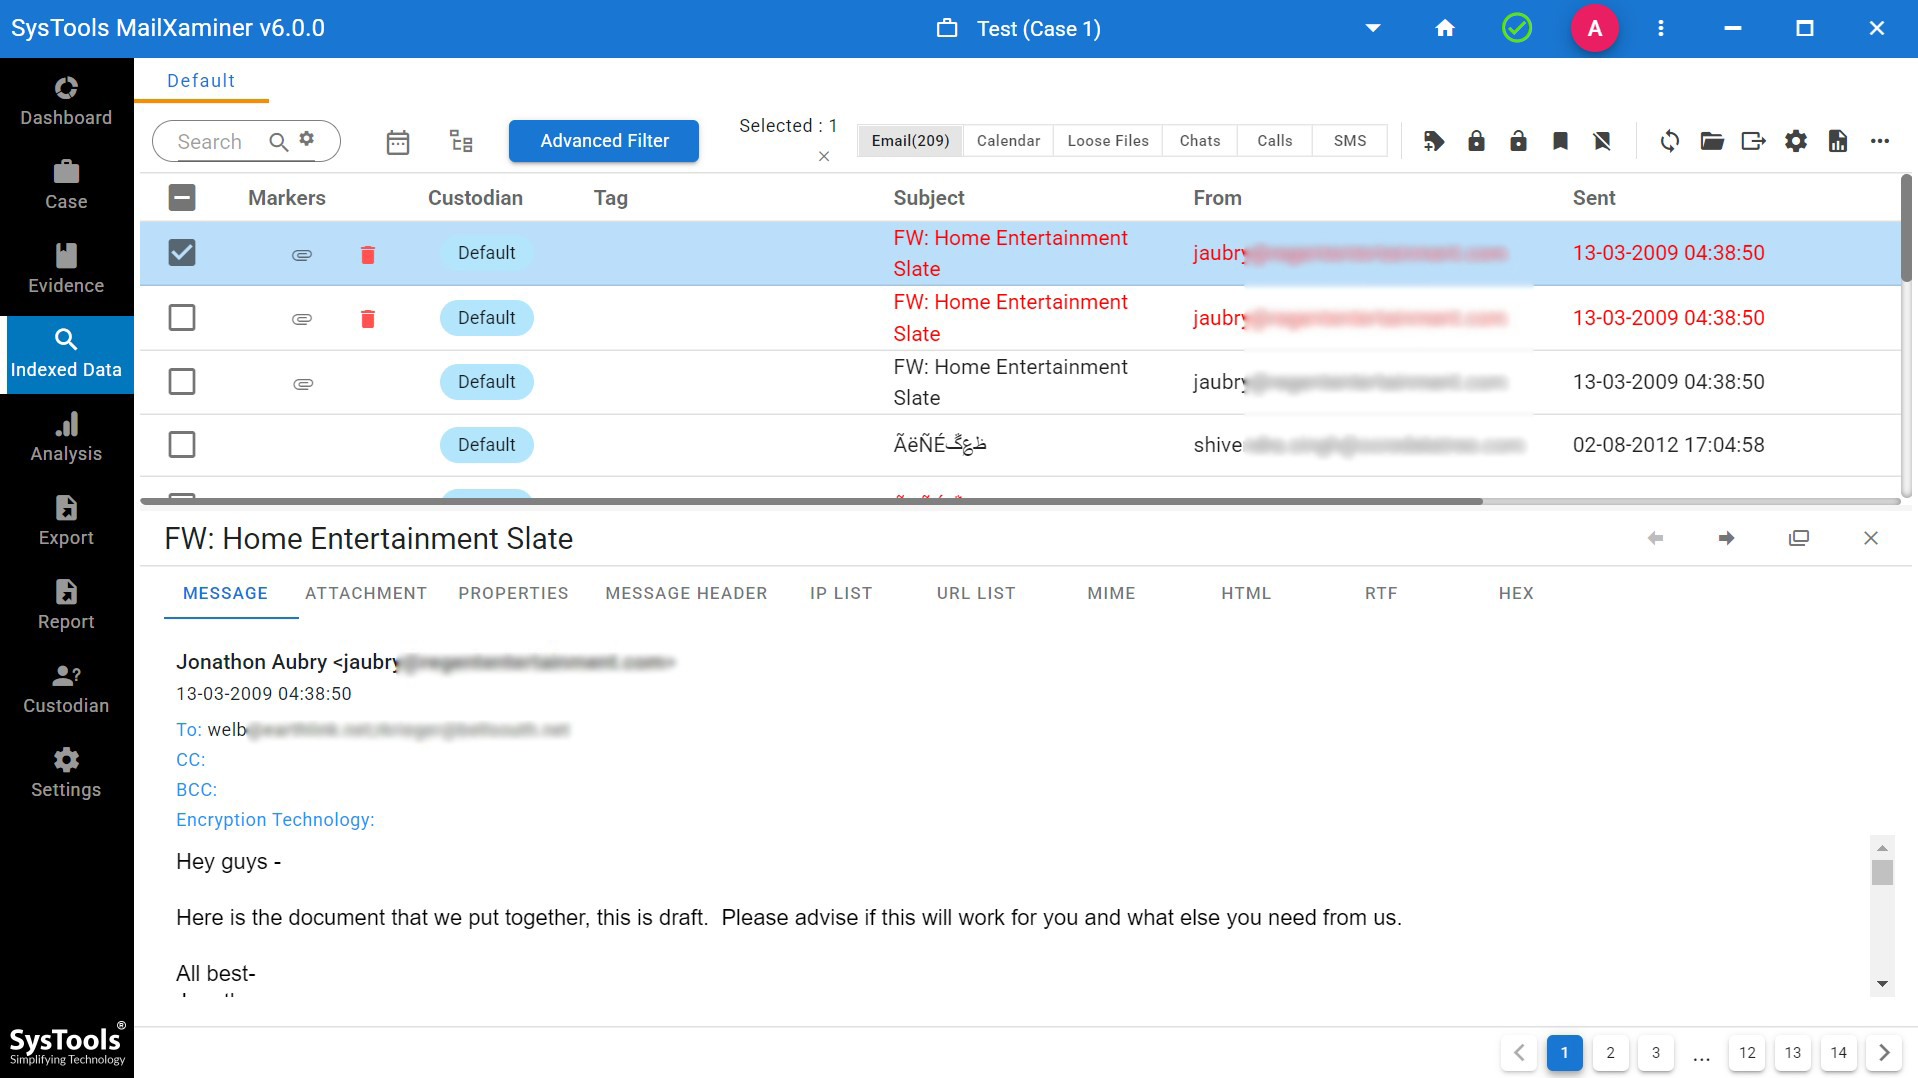Click the Advanced Filter button
This screenshot has width=1918, height=1078.
pos(604,141)
